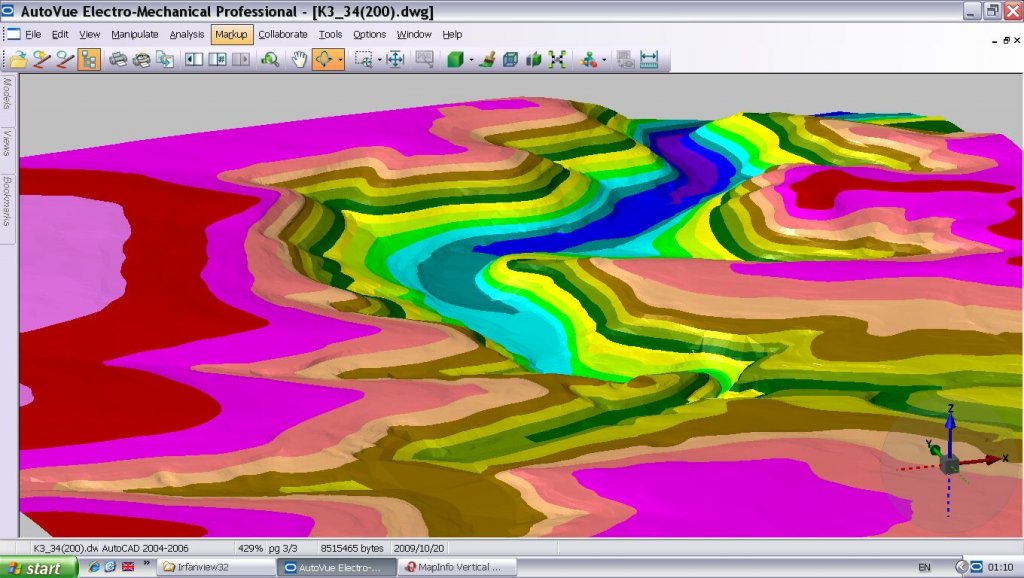Toggle the highlighted model tree button
Image resolution: width=1024 pixels, height=578 pixels.
coord(88,60)
